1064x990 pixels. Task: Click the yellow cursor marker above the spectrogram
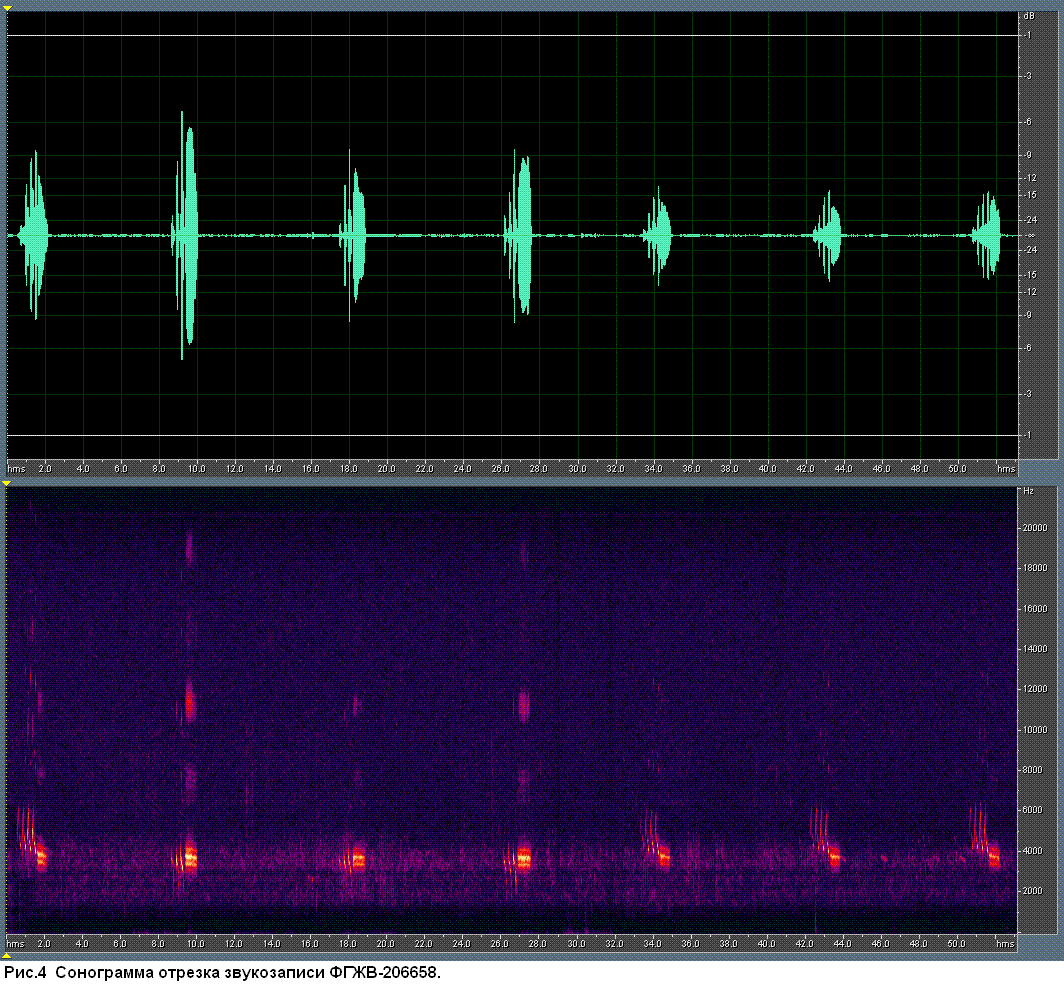coord(7,485)
